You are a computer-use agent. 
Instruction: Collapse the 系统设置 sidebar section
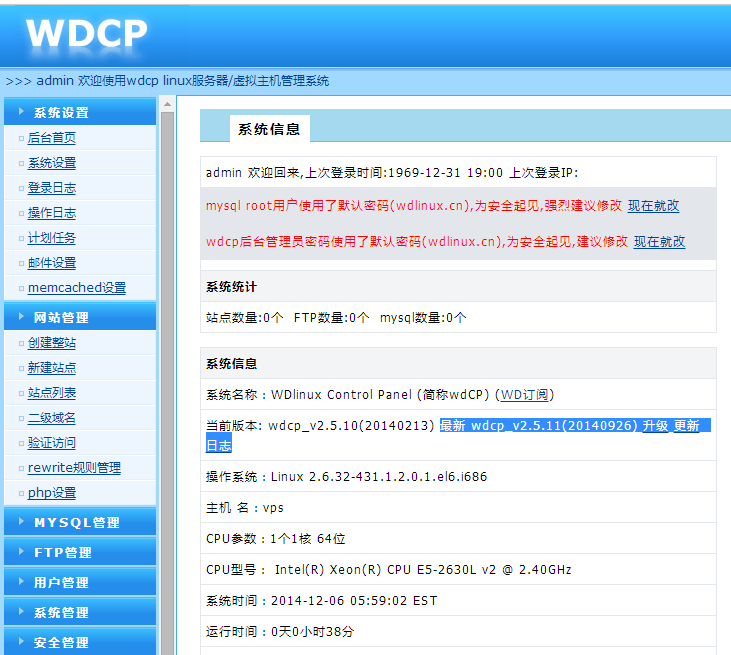point(80,112)
